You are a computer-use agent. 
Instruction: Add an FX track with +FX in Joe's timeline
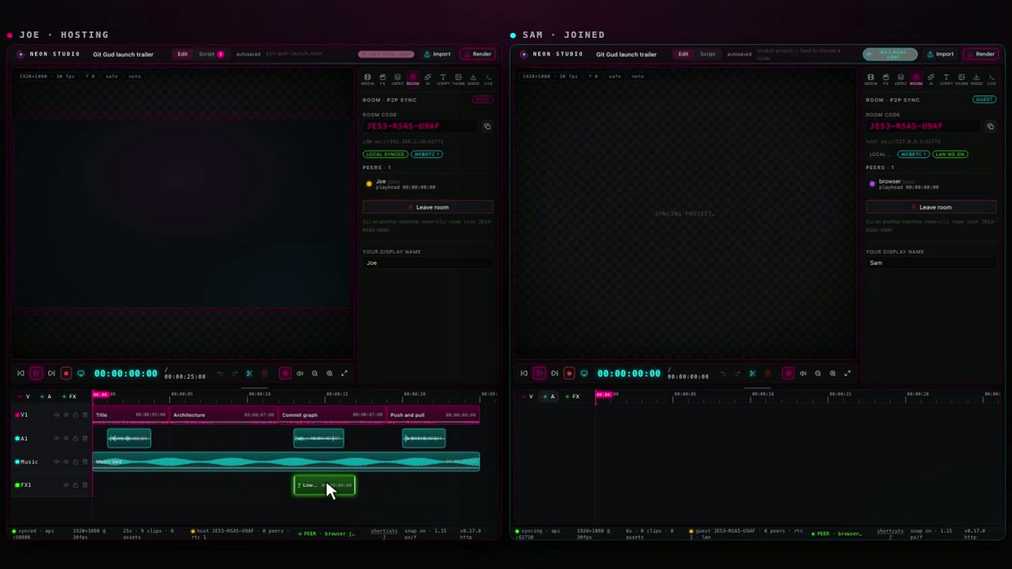[69, 396]
